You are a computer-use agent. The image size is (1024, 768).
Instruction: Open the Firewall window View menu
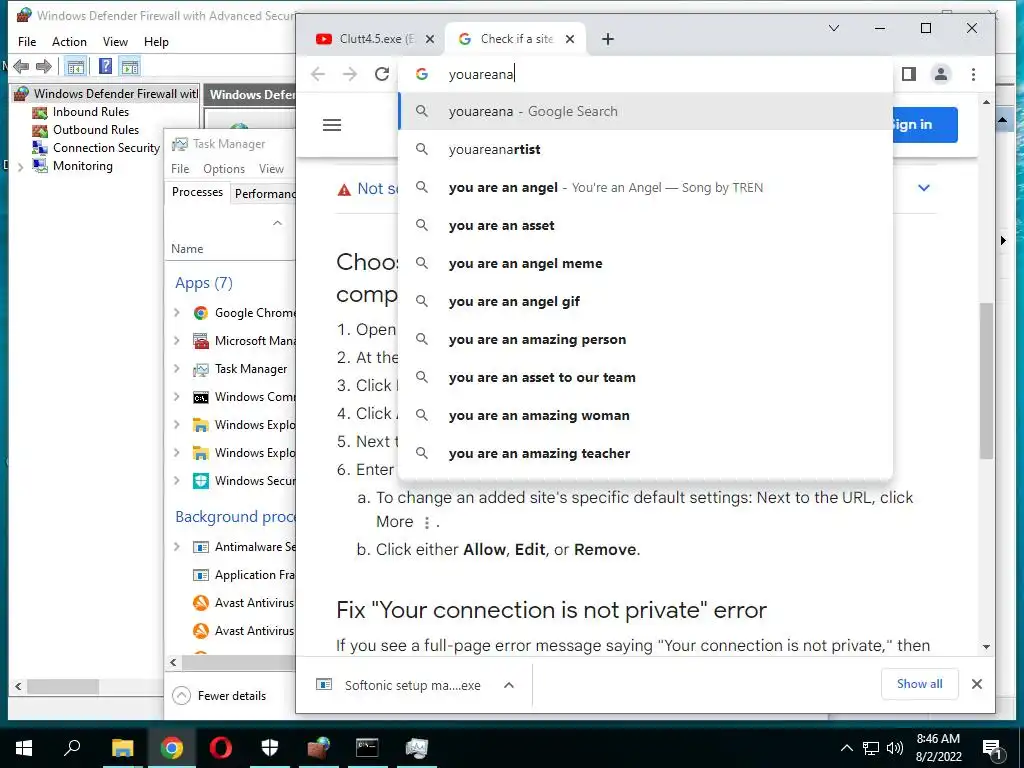(115, 42)
